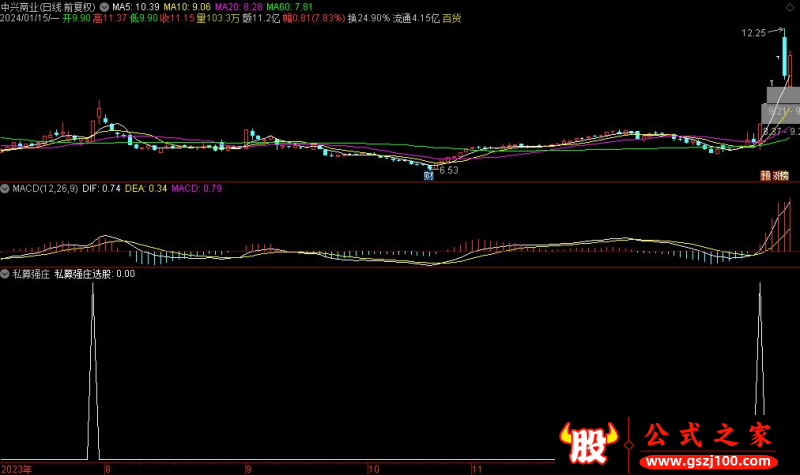Open the MACD indicator dropdown arrow
Screen dimensions: 800x475
click(6, 187)
